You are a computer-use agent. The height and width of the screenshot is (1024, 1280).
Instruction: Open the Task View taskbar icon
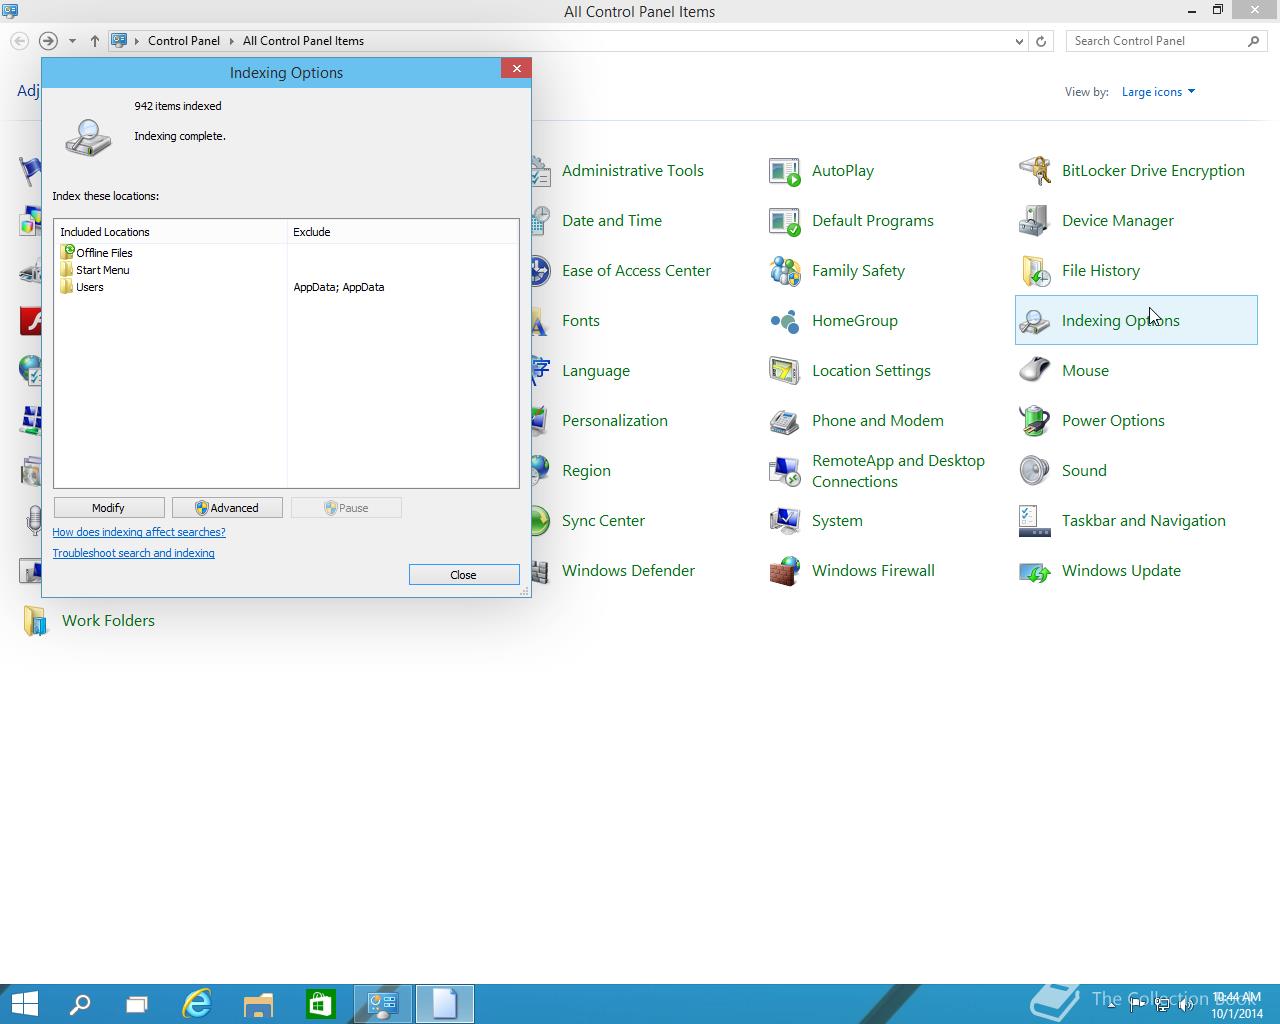[x=137, y=1004]
